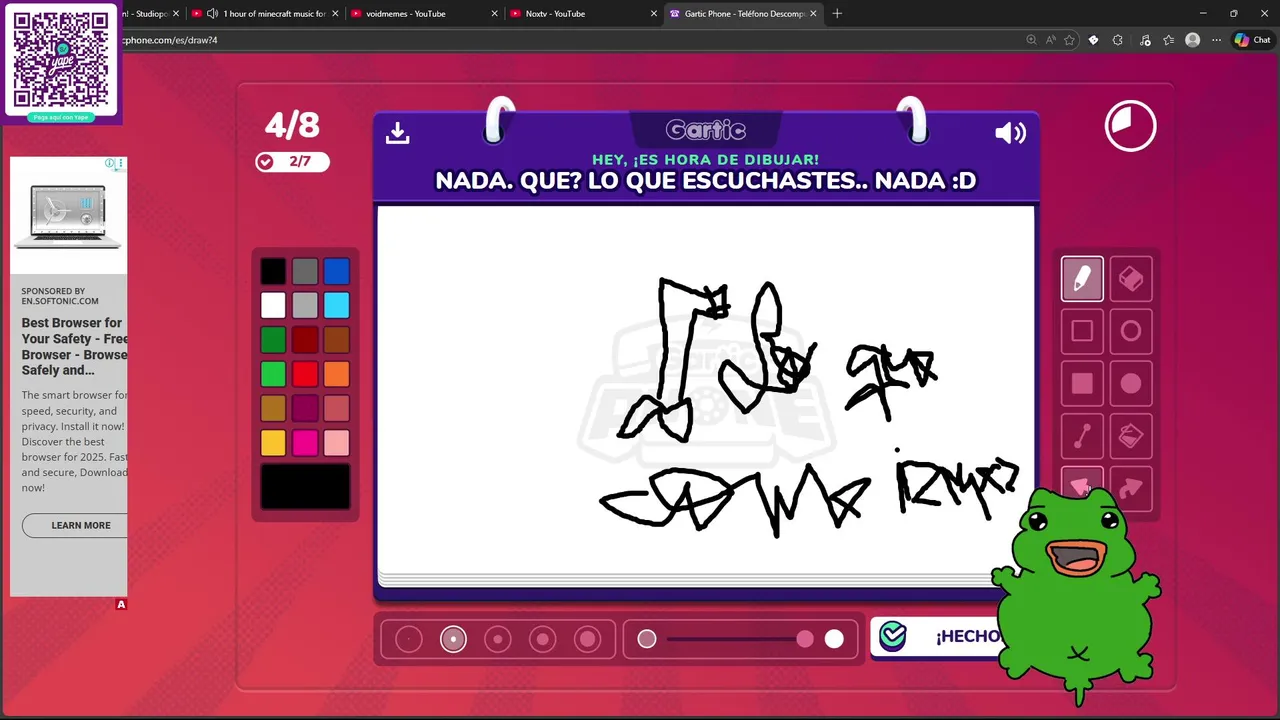Pick the cyan color swatch
This screenshot has width=1280, height=720.
[x=337, y=305]
